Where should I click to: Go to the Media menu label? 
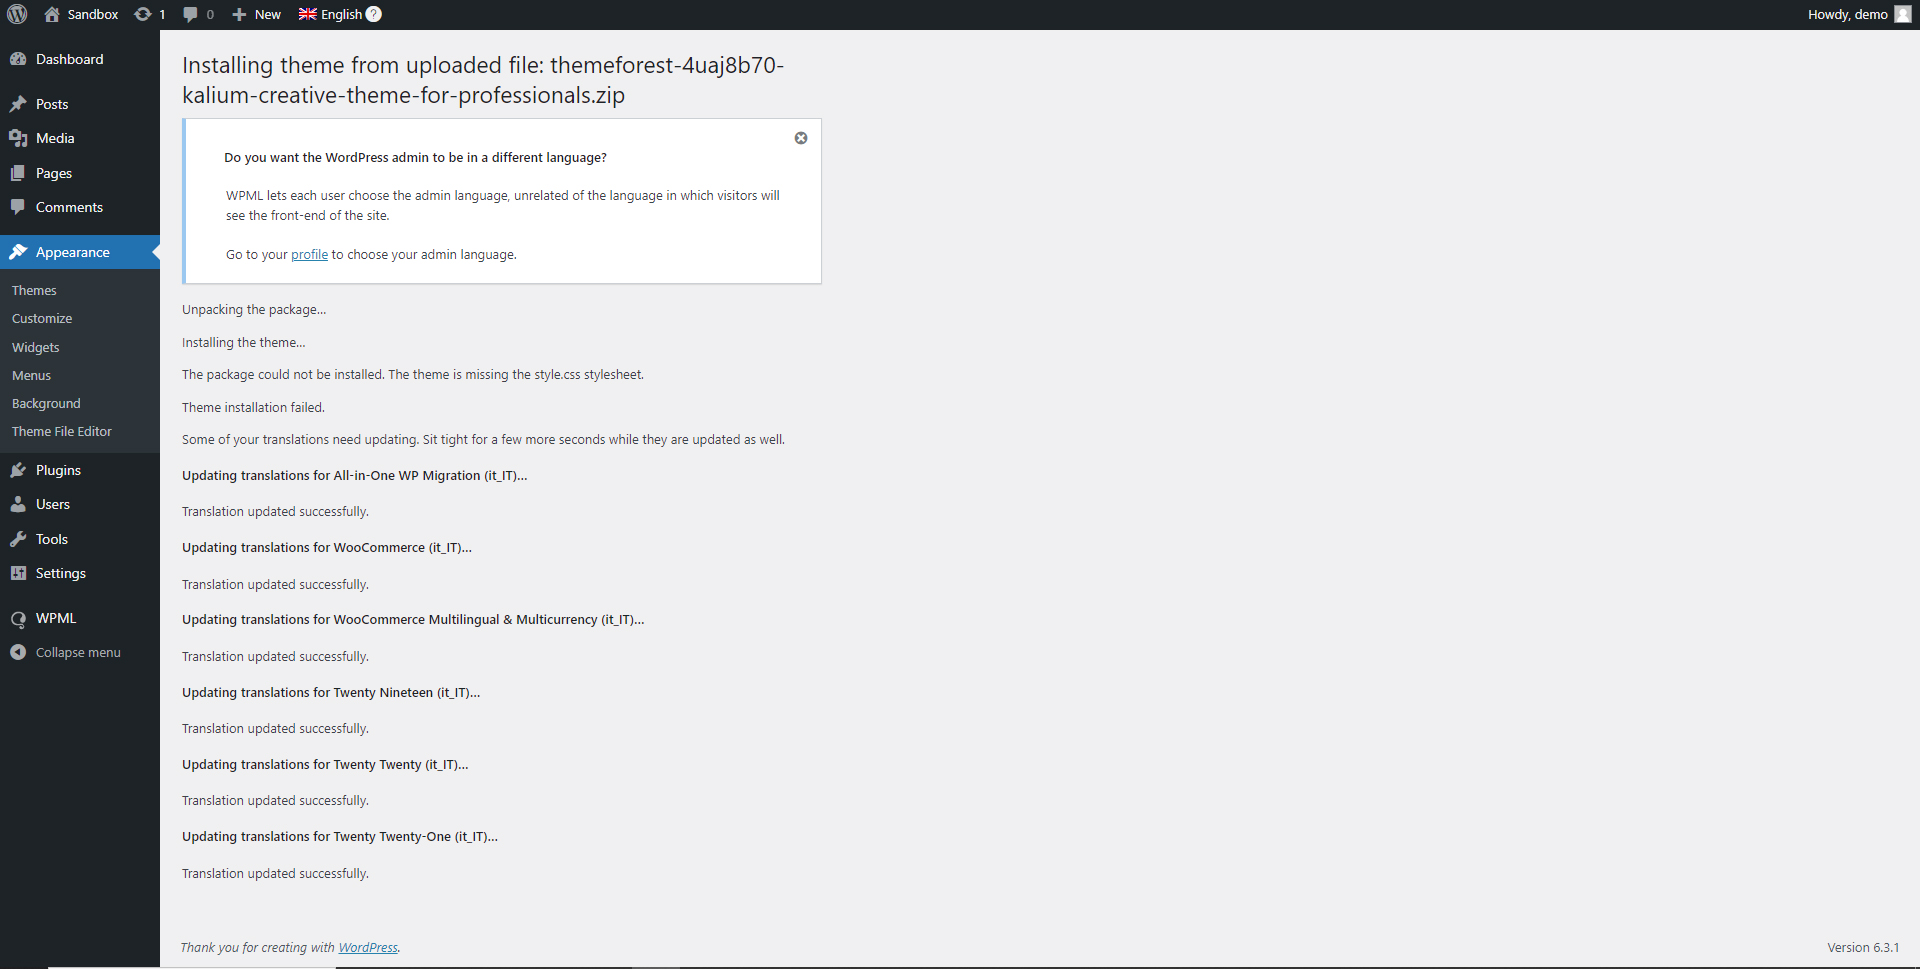tap(55, 138)
